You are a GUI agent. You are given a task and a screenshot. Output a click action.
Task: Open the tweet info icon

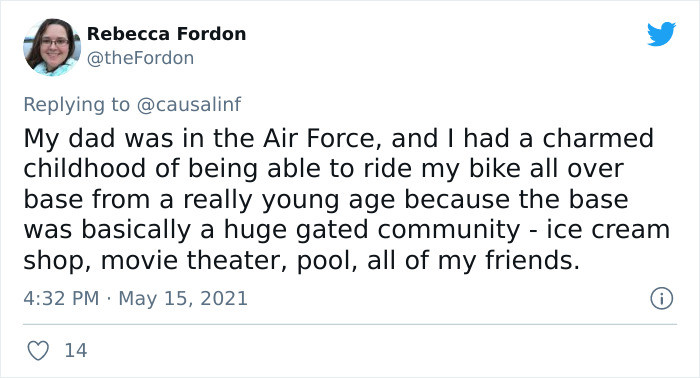pos(661,299)
